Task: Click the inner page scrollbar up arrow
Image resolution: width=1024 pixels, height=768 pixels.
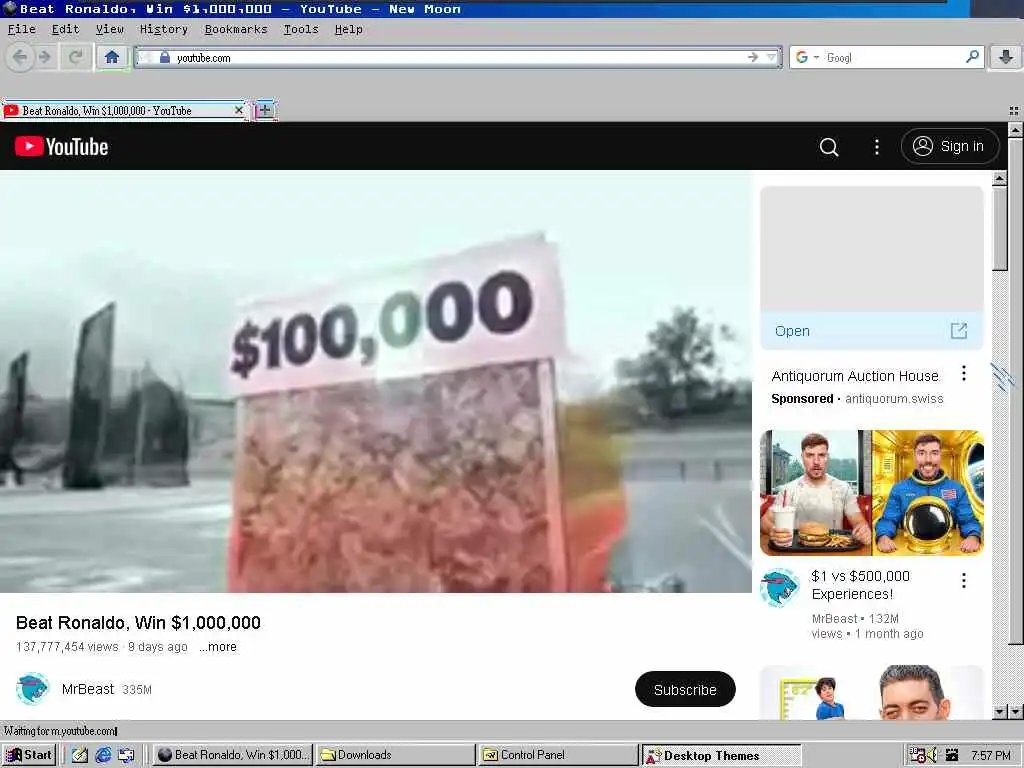Action: [1000, 179]
